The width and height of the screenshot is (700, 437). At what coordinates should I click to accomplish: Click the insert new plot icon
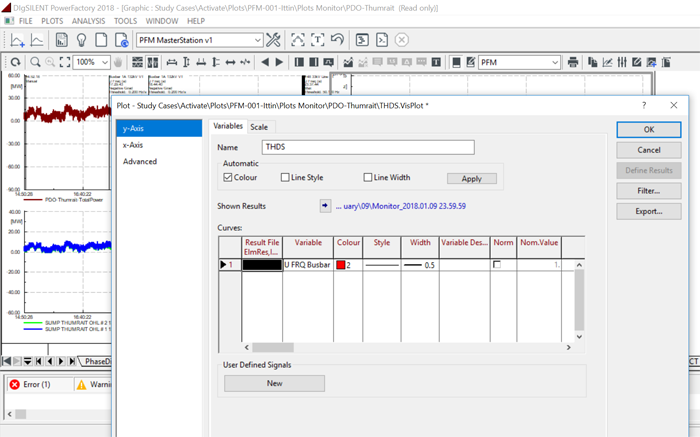coord(18,40)
